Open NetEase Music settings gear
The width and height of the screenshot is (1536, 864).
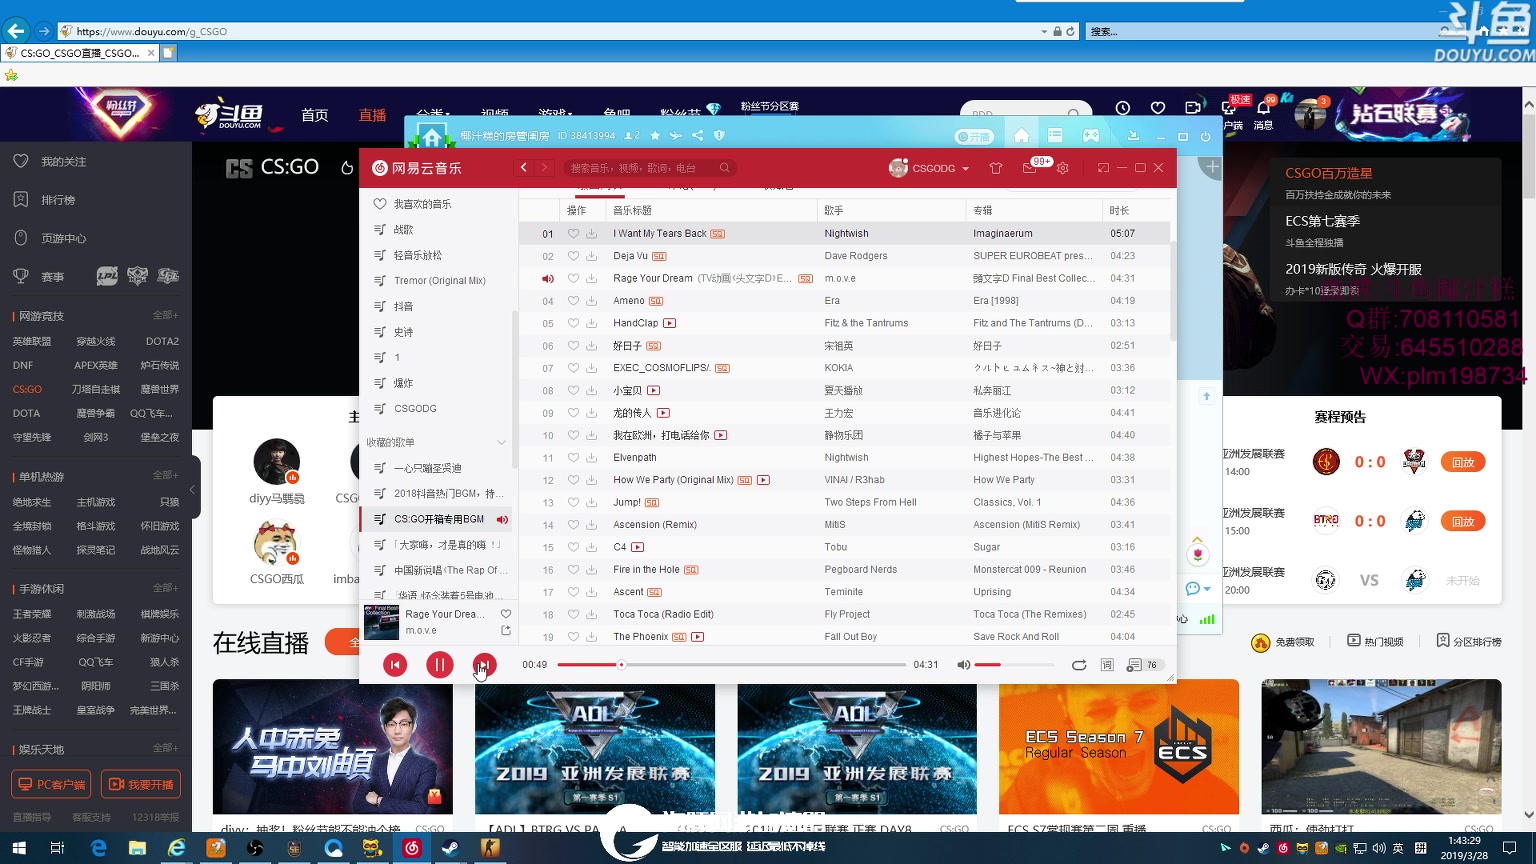[x=1063, y=168]
